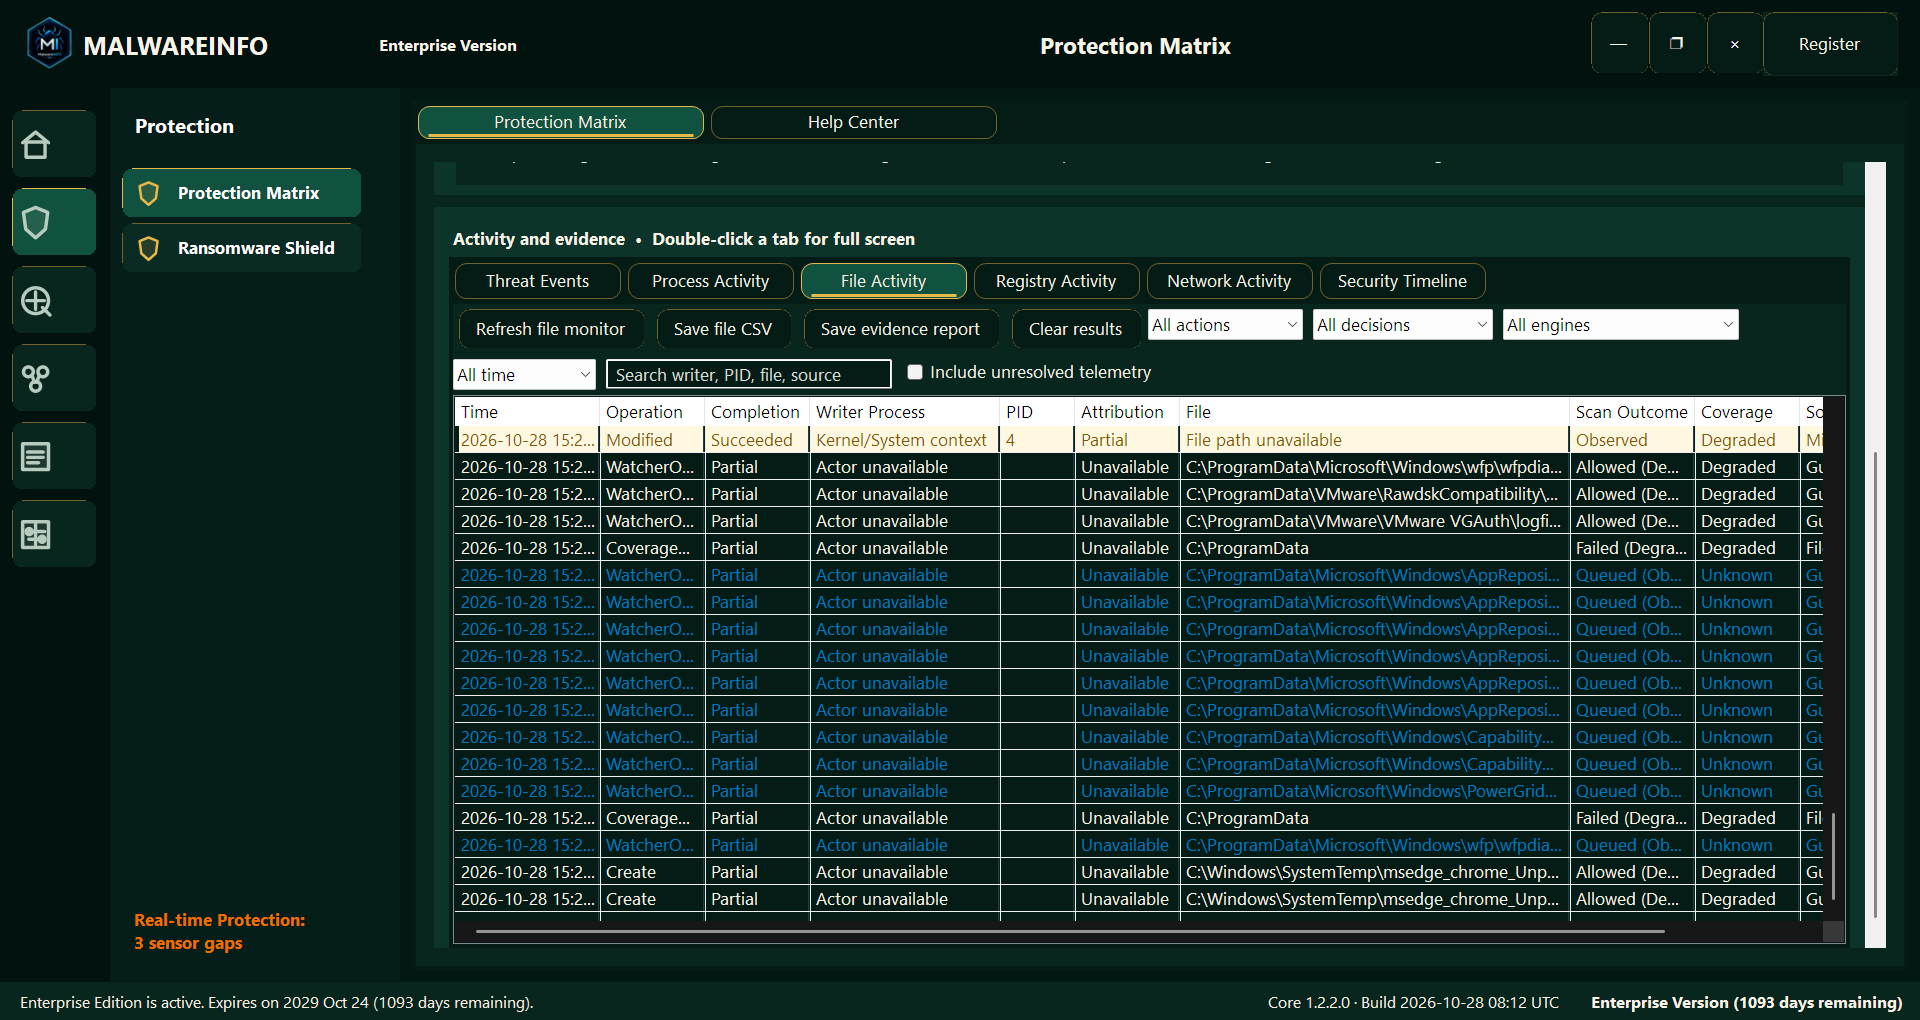Click Refresh file monitor button

(550, 329)
